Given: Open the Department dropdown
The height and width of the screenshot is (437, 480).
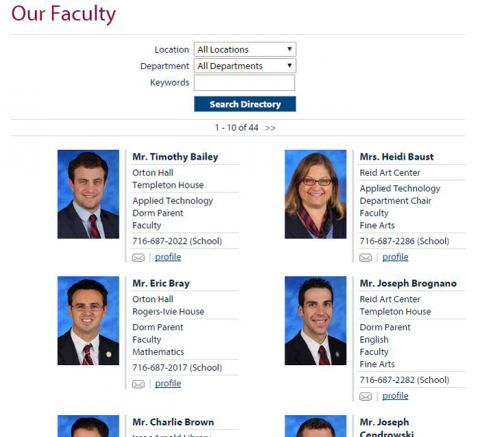Looking at the screenshot, I should (x=245, y=66).
